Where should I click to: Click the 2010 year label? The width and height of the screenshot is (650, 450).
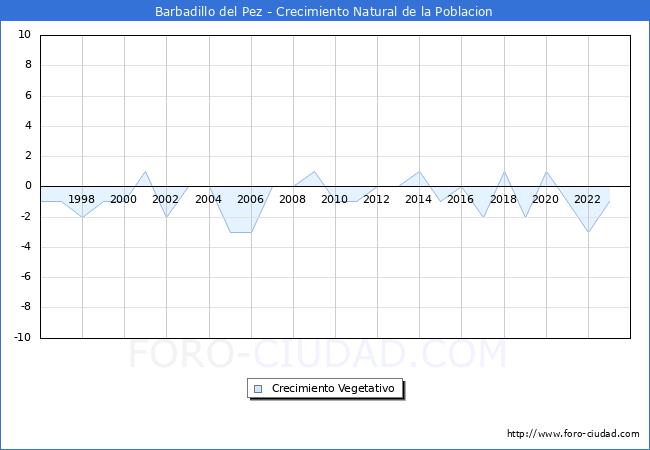pos(335,199)
